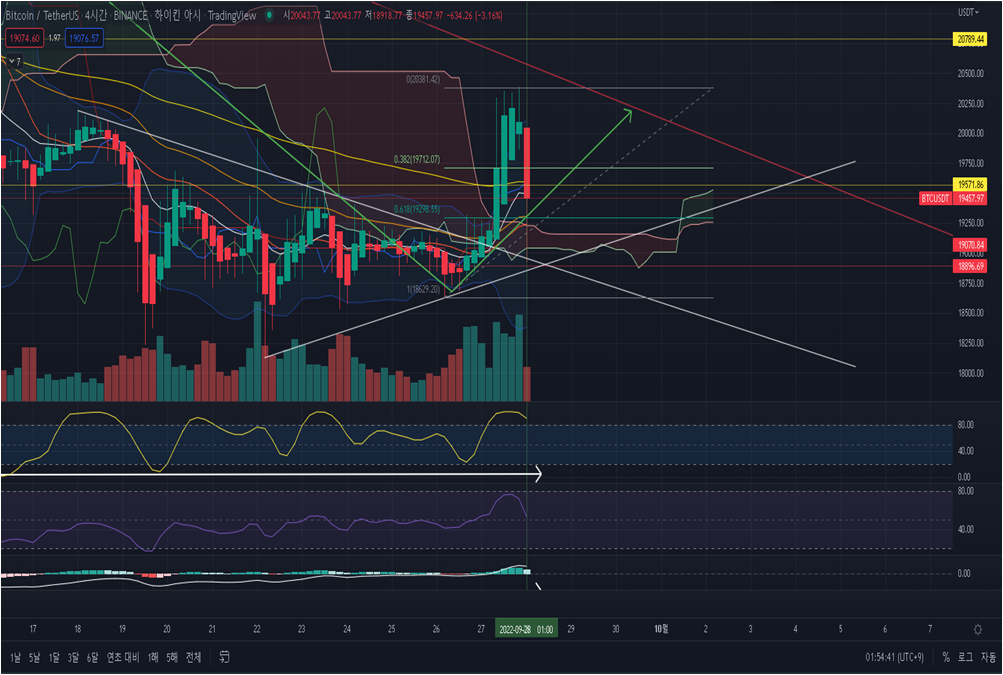
Task: Click the 1.97 spread value
Action: point(54,39)
